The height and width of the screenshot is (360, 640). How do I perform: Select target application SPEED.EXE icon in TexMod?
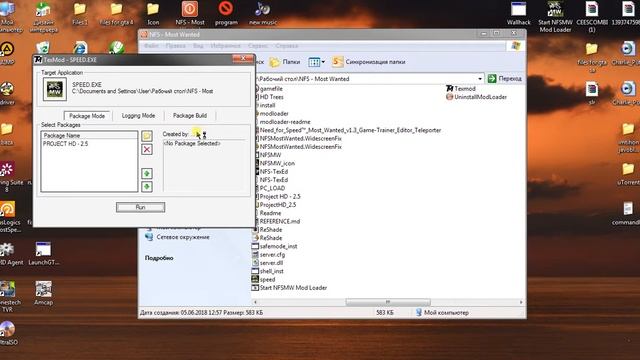pos(55,89)
